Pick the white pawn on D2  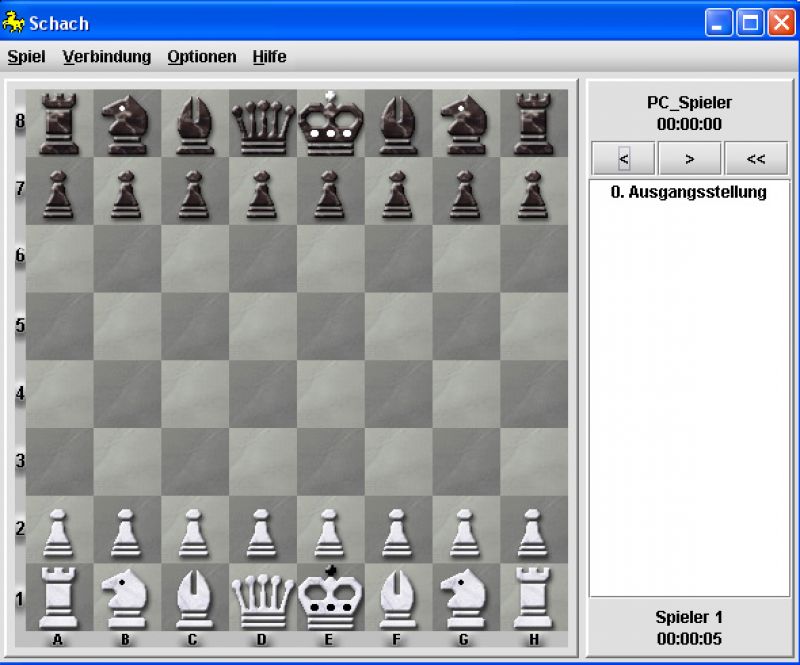point(262,533)
